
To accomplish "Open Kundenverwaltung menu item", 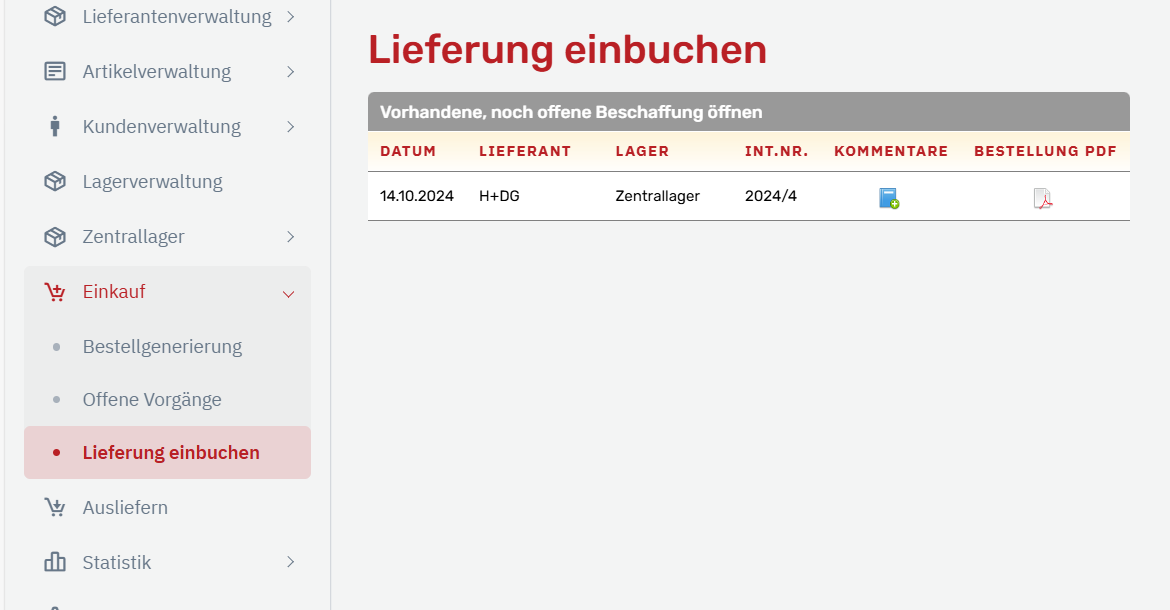I will point(162,127).
